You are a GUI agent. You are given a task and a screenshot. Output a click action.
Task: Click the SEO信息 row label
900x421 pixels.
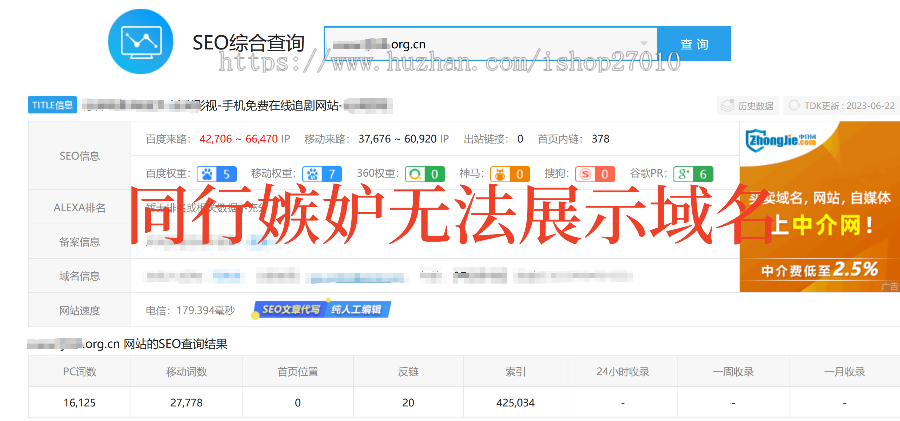point(79,156)
